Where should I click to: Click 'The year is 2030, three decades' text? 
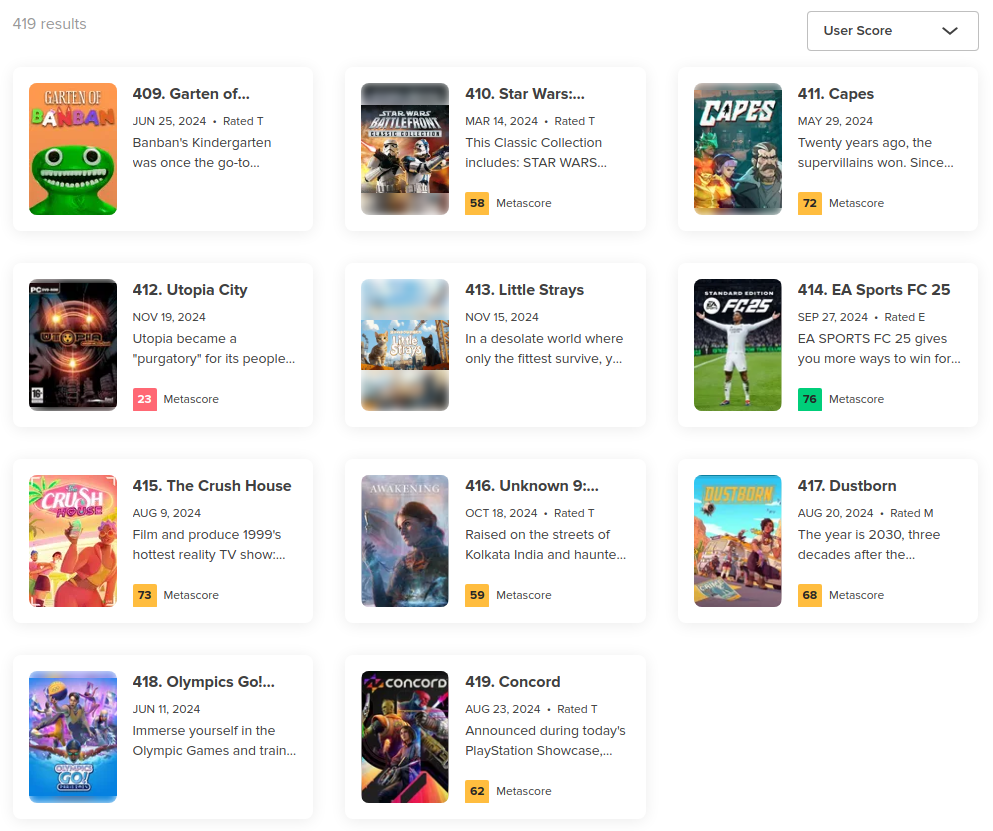(869, 545)
